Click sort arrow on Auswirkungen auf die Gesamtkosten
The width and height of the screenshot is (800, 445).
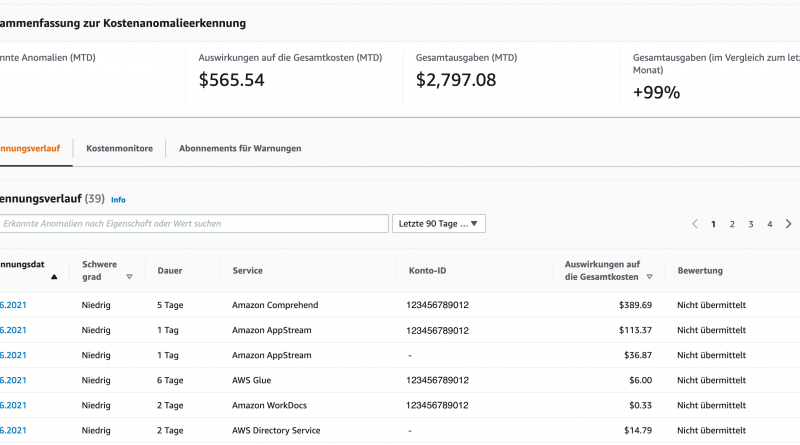[x=649, y=277]
